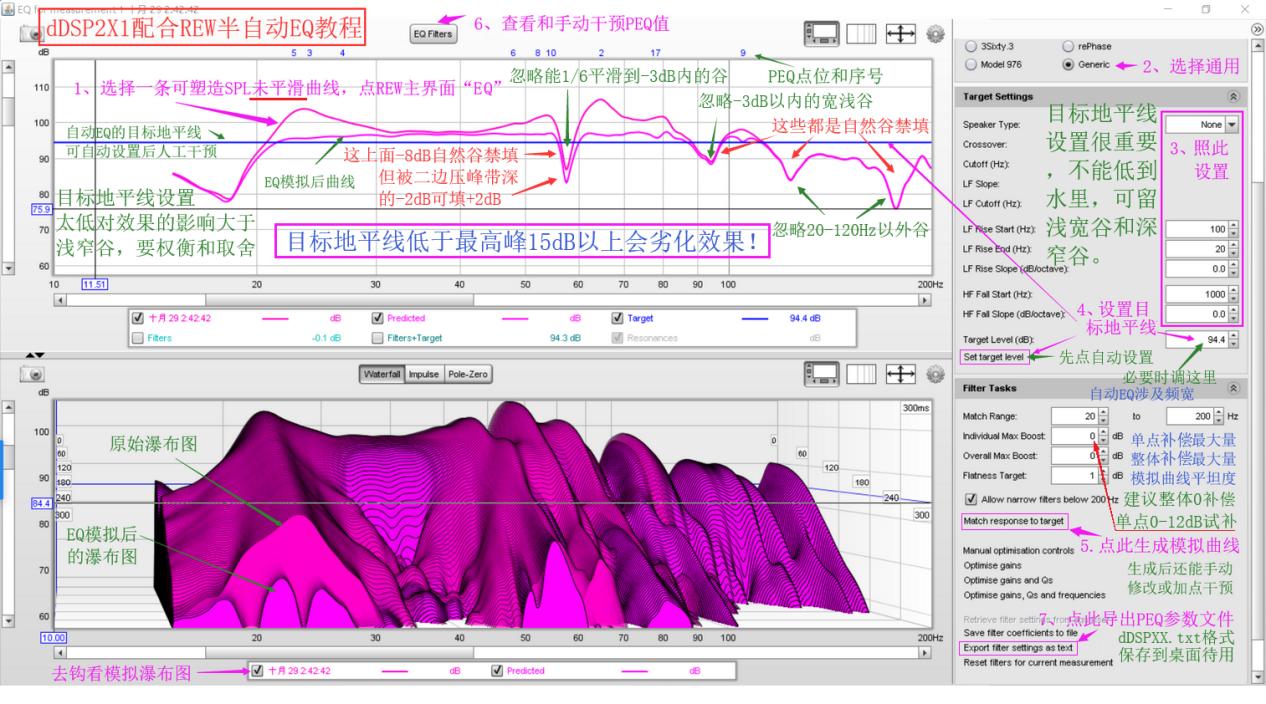Select the frequency gridlines icon above the SPL graph
This screenshot has height=704, width=1266.
click(861, 32)
